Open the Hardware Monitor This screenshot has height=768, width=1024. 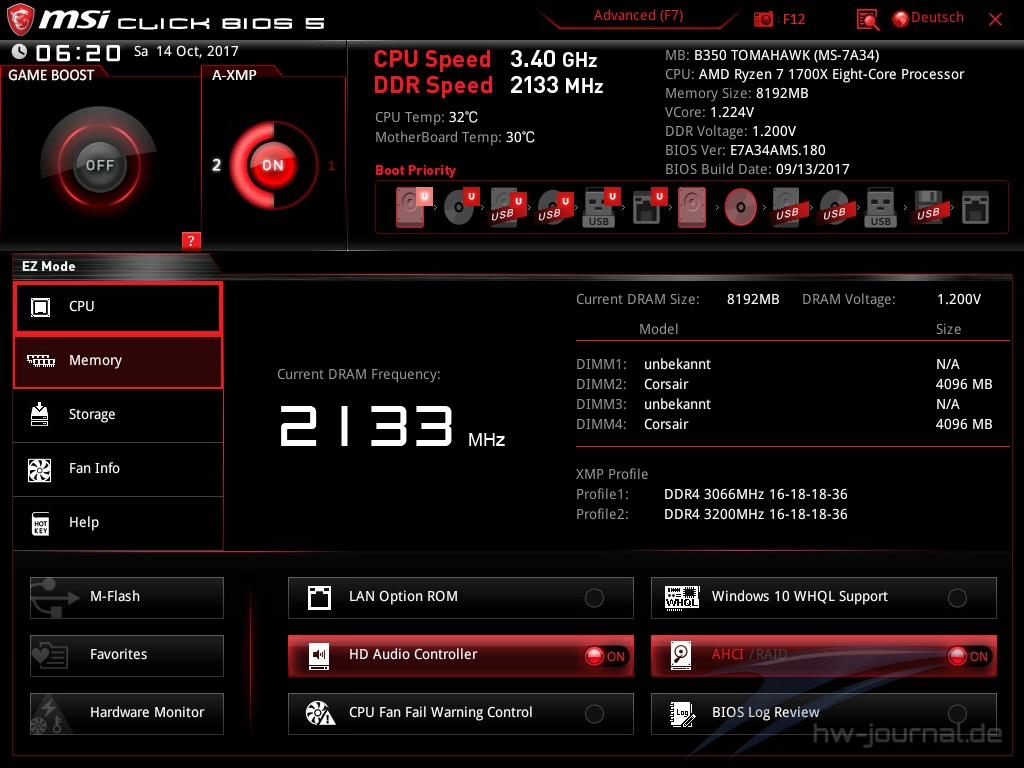click(127, 714)
